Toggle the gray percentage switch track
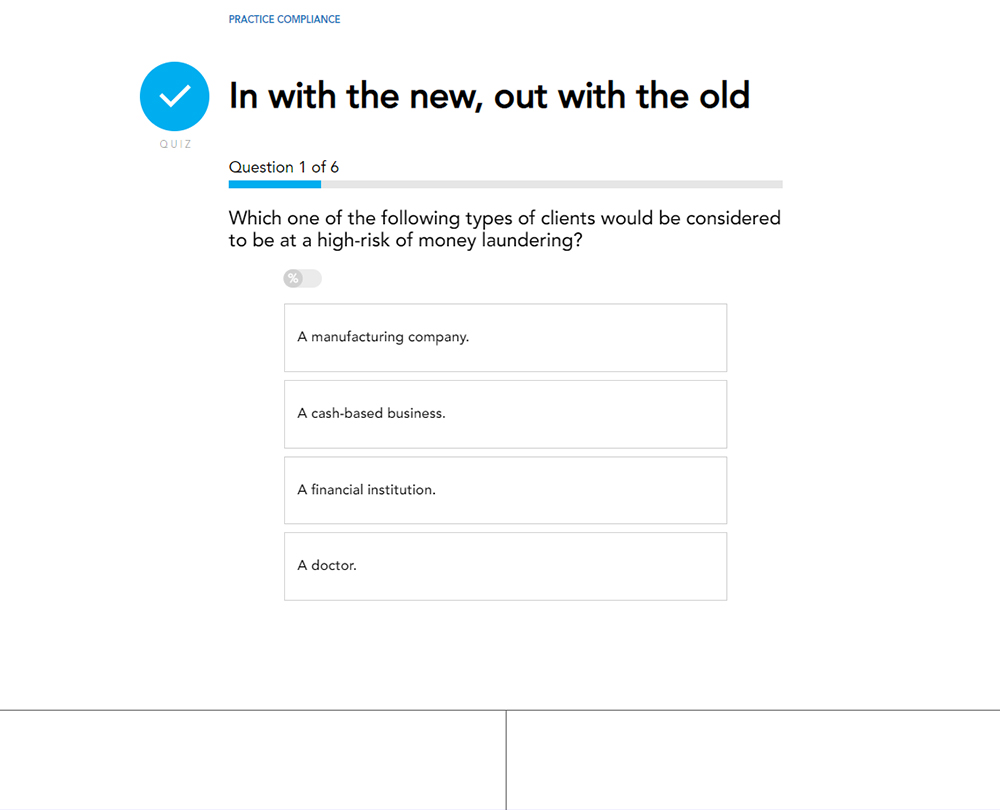 coord(311,278)
